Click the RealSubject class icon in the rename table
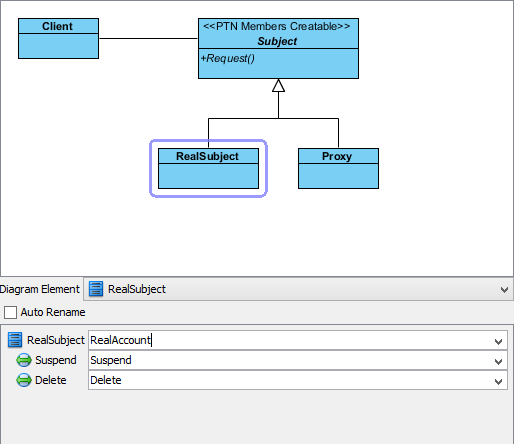Screen dimensions: 514x444 point(15,340)
